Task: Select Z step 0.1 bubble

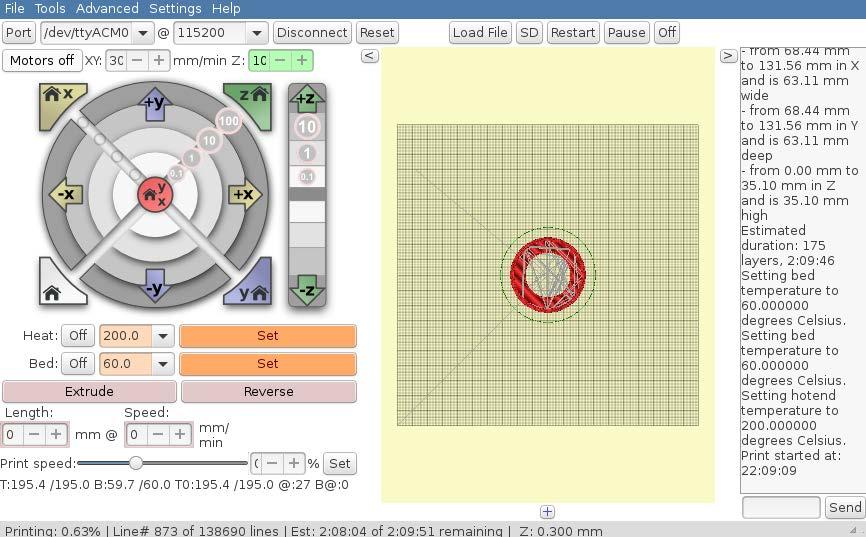Action: click(x=307, y=177)
